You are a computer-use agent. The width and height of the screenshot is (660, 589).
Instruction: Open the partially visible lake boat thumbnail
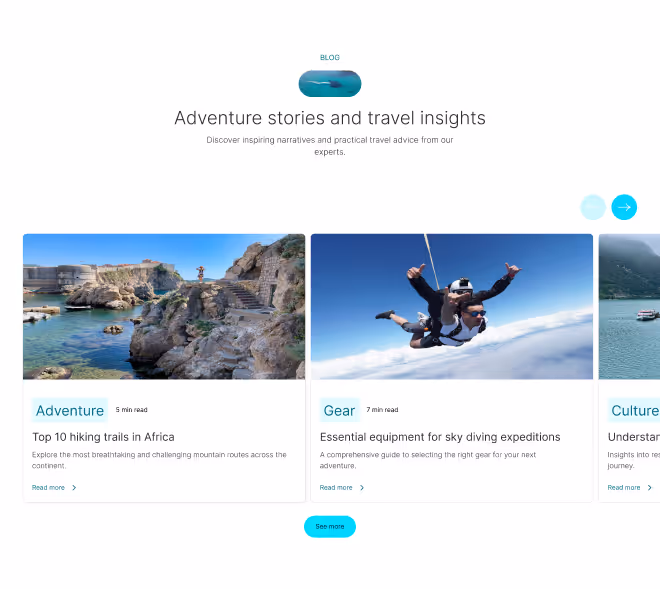click(x=629, y=306)
